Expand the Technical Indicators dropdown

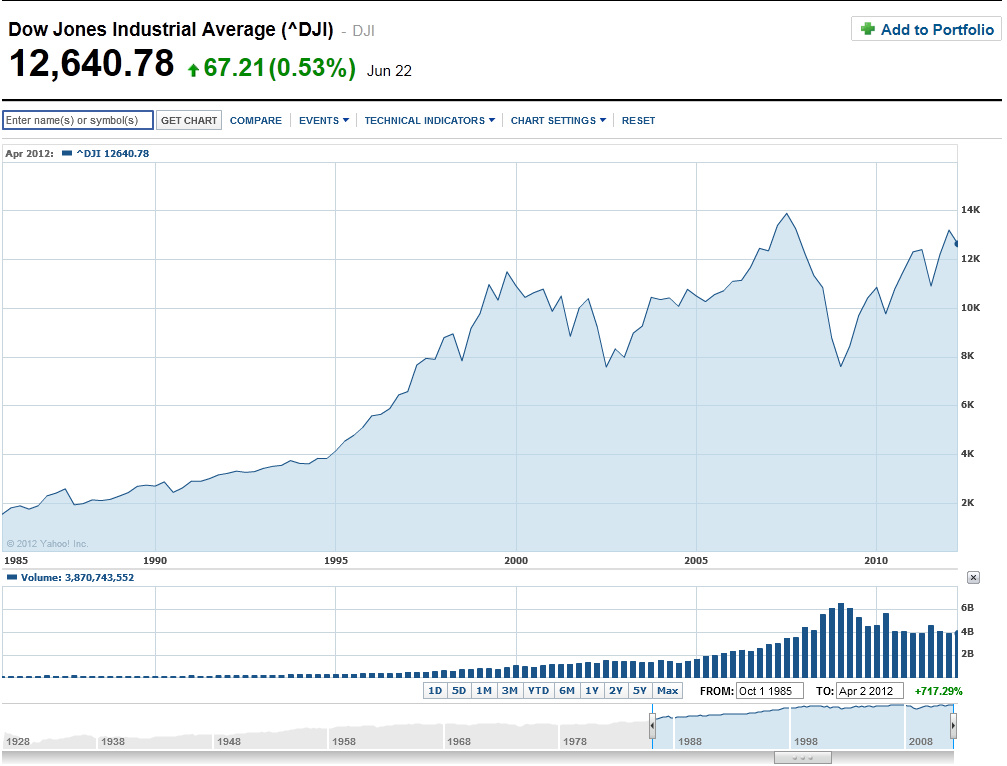430,120
